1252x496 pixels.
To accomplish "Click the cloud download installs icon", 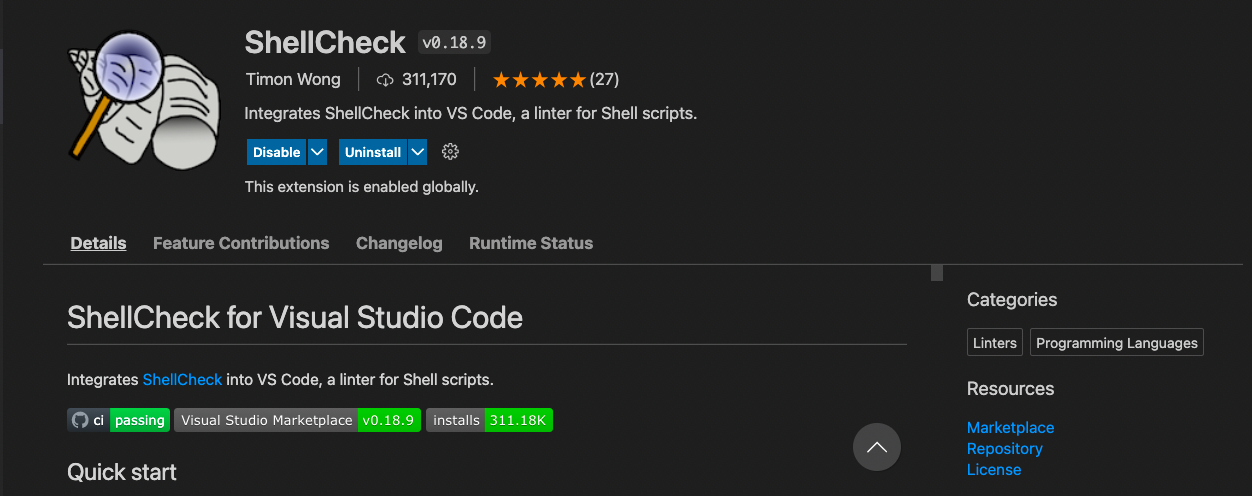I will (x=385, y=79).
